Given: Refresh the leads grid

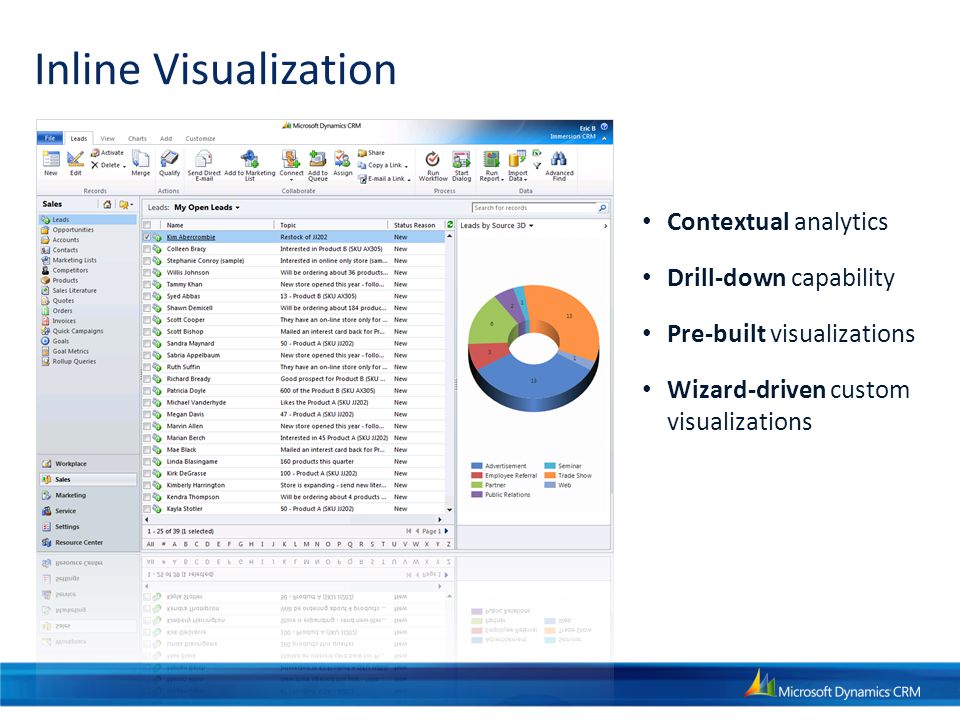Looking at the screenshot, I should pyautogui.click(x=450, y=225).
